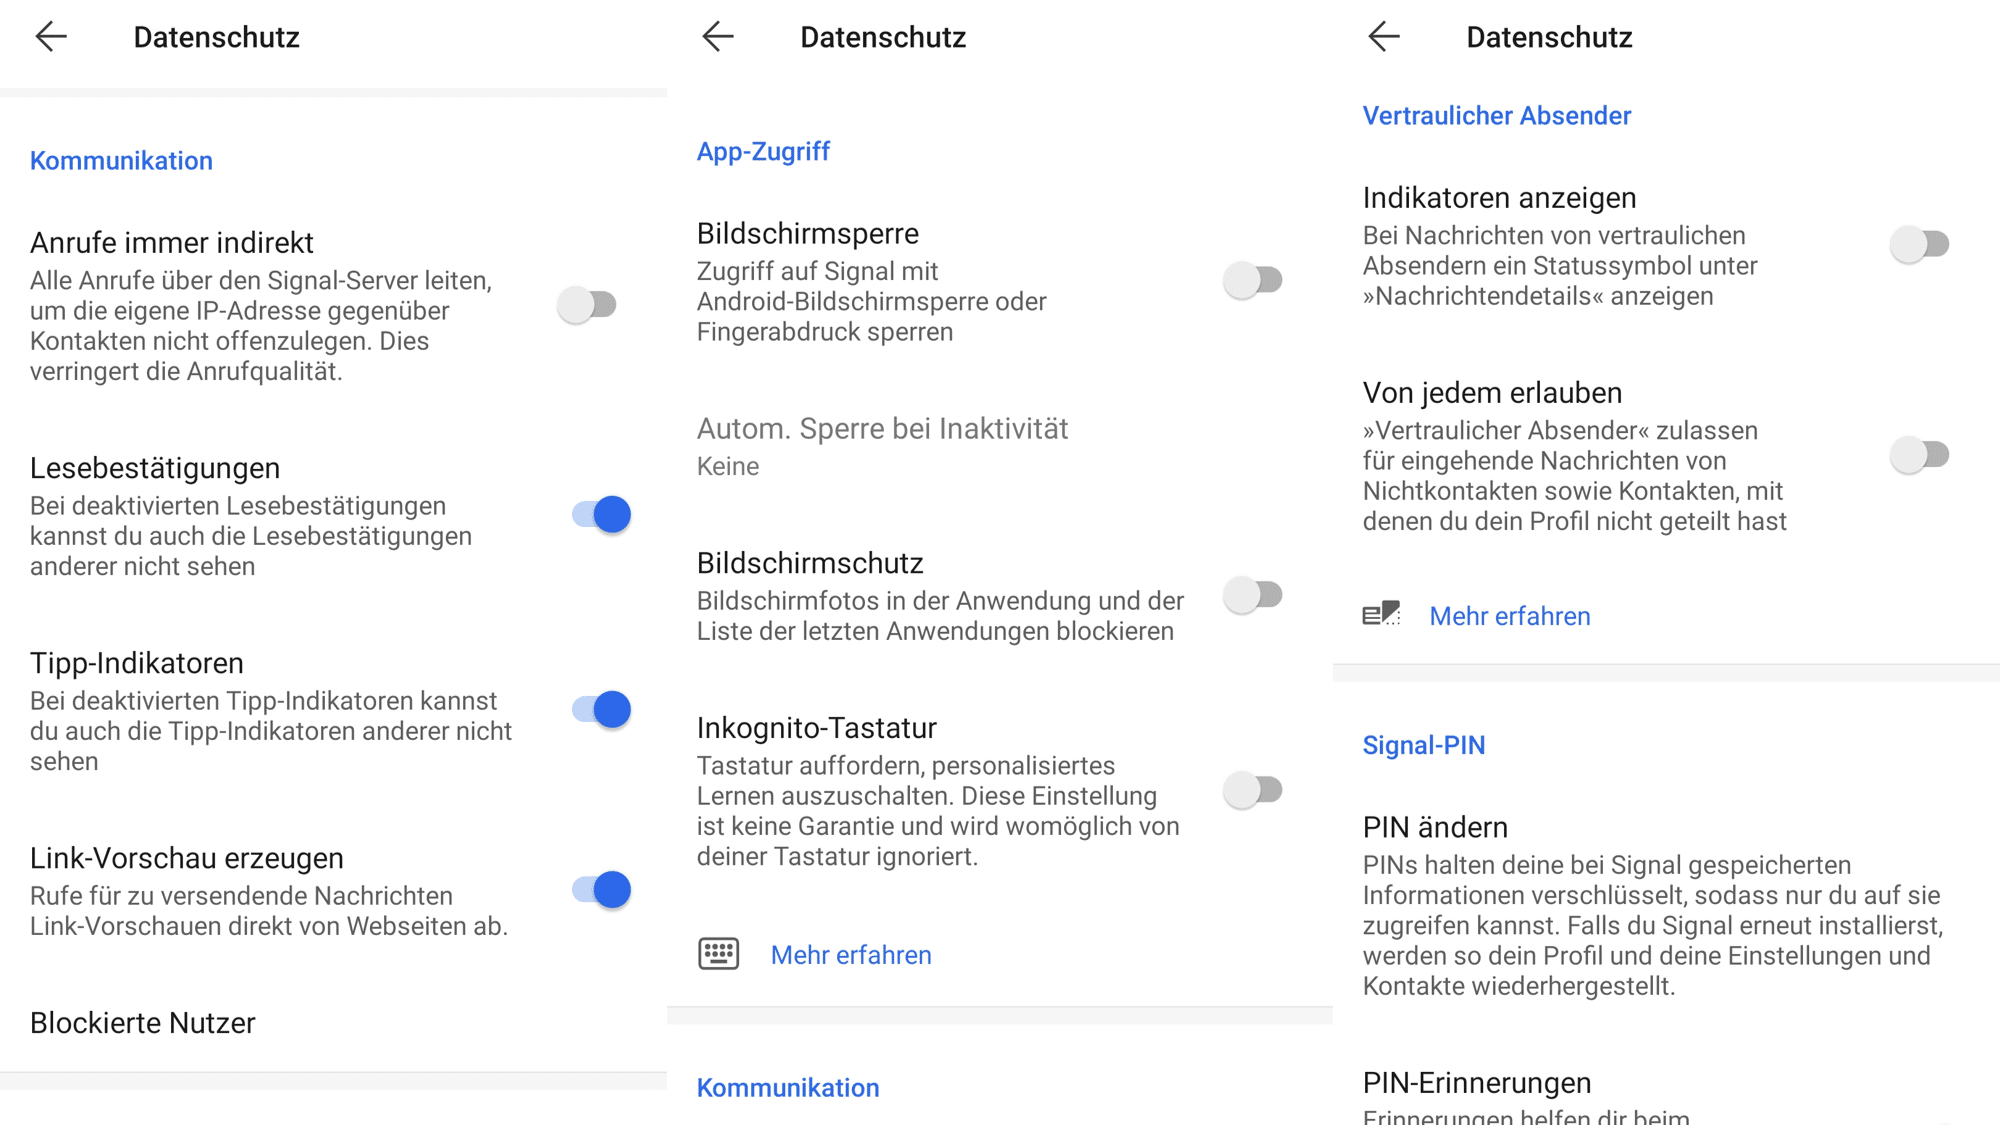Click the keyboard icon beside Mehr erfahren

point(718,954)
